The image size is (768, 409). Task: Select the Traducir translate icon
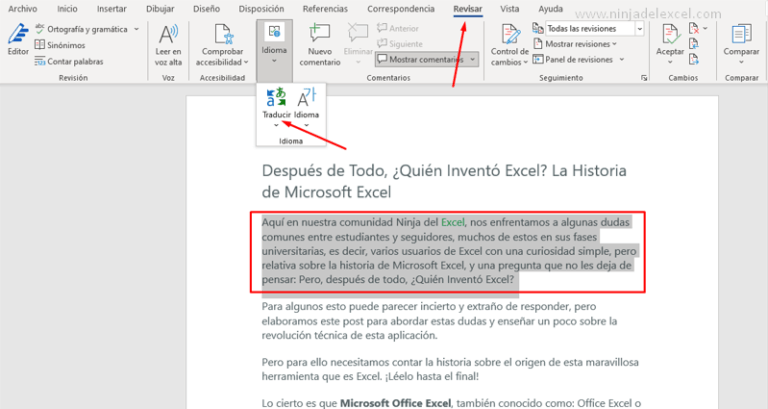[x=276, y=97]
